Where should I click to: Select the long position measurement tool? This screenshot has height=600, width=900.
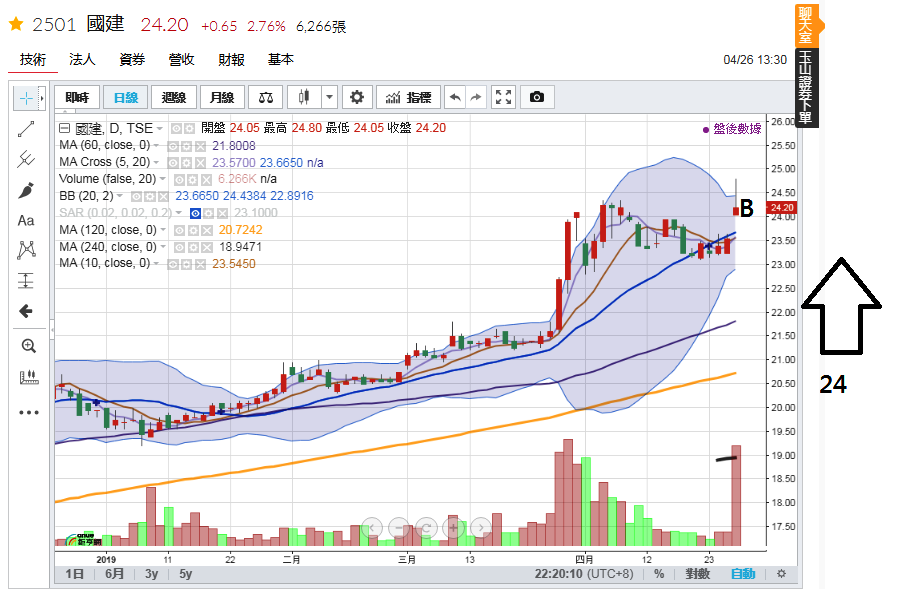[26, 280]
